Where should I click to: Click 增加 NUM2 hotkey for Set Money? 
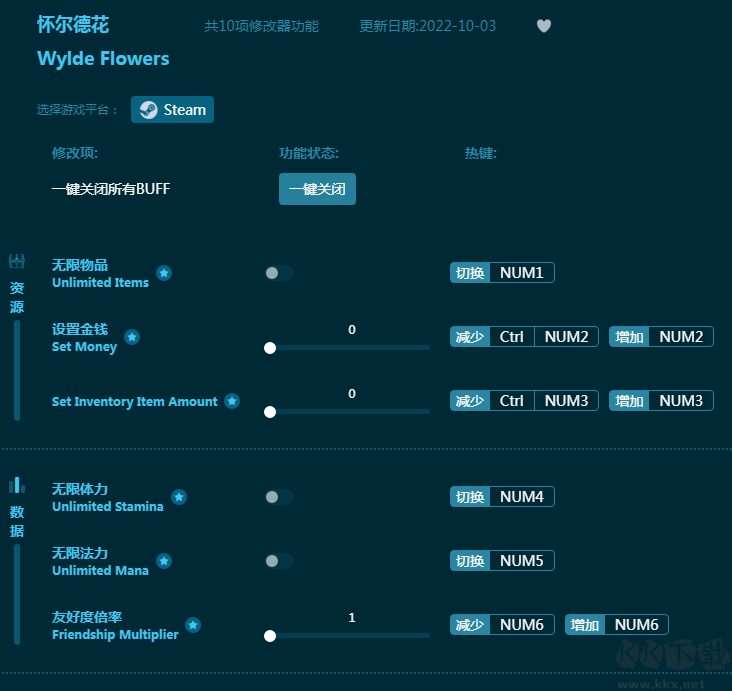[661, 337]
